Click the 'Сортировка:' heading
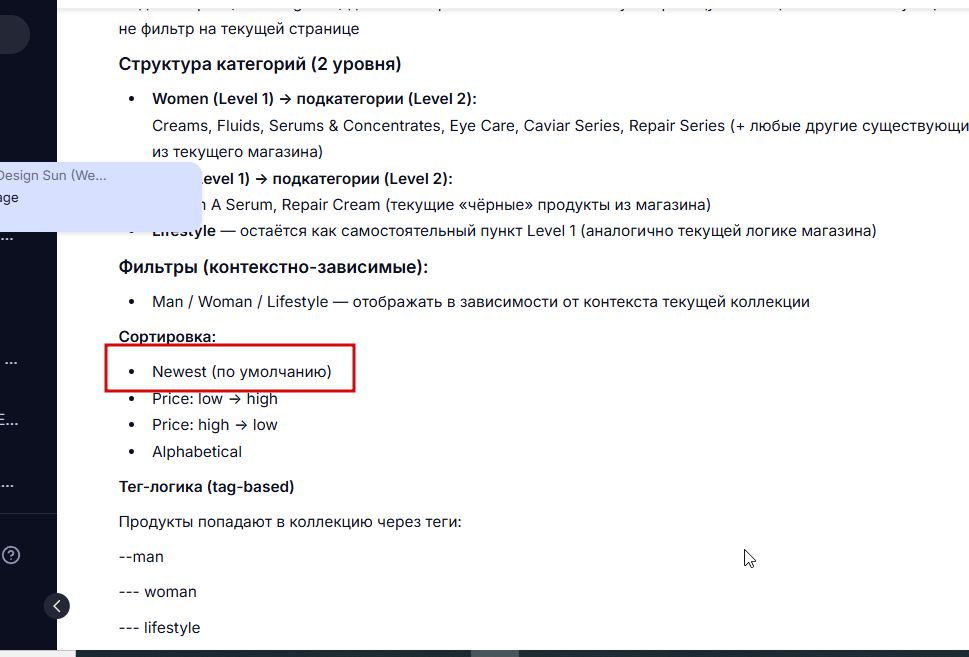Screen dimensions: 969x657 click(x=167, y=337)
